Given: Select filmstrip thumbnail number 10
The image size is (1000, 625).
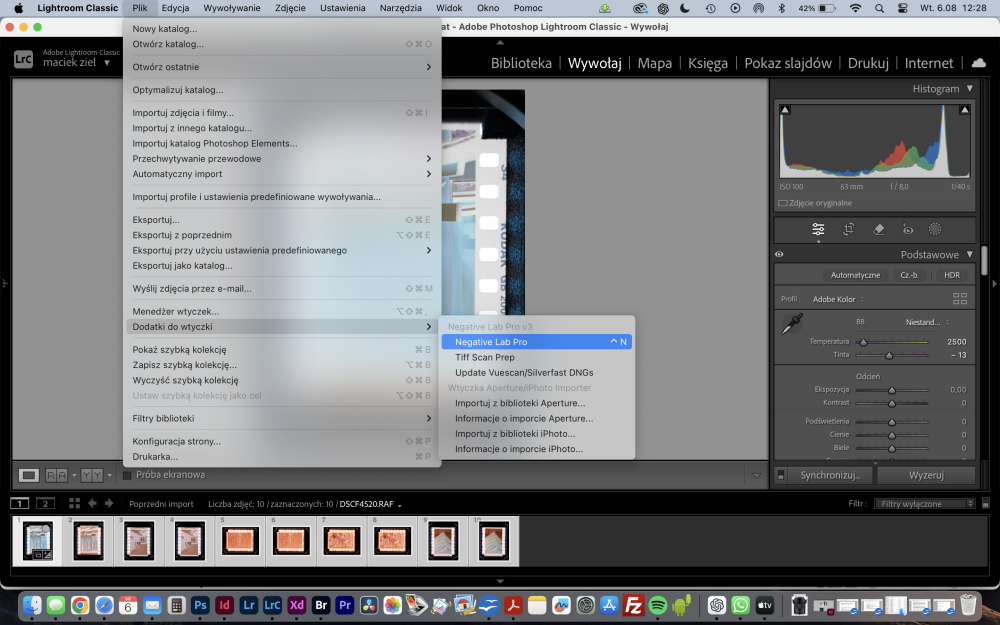Looking at the screenshot, I should pos(494,541).
